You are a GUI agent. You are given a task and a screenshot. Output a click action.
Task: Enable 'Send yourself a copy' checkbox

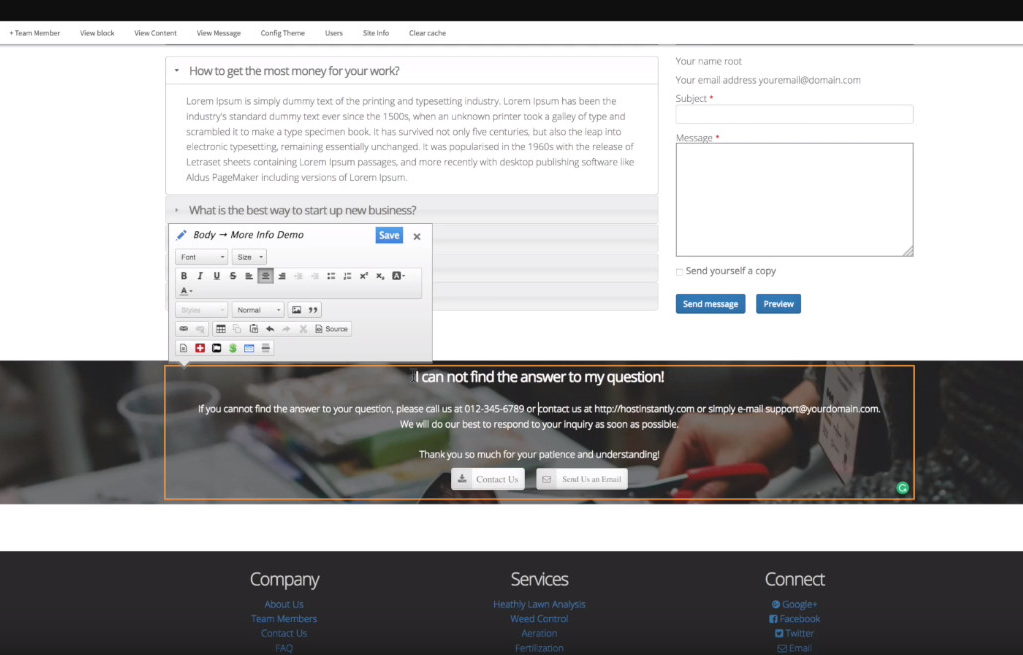coord(680,272)
